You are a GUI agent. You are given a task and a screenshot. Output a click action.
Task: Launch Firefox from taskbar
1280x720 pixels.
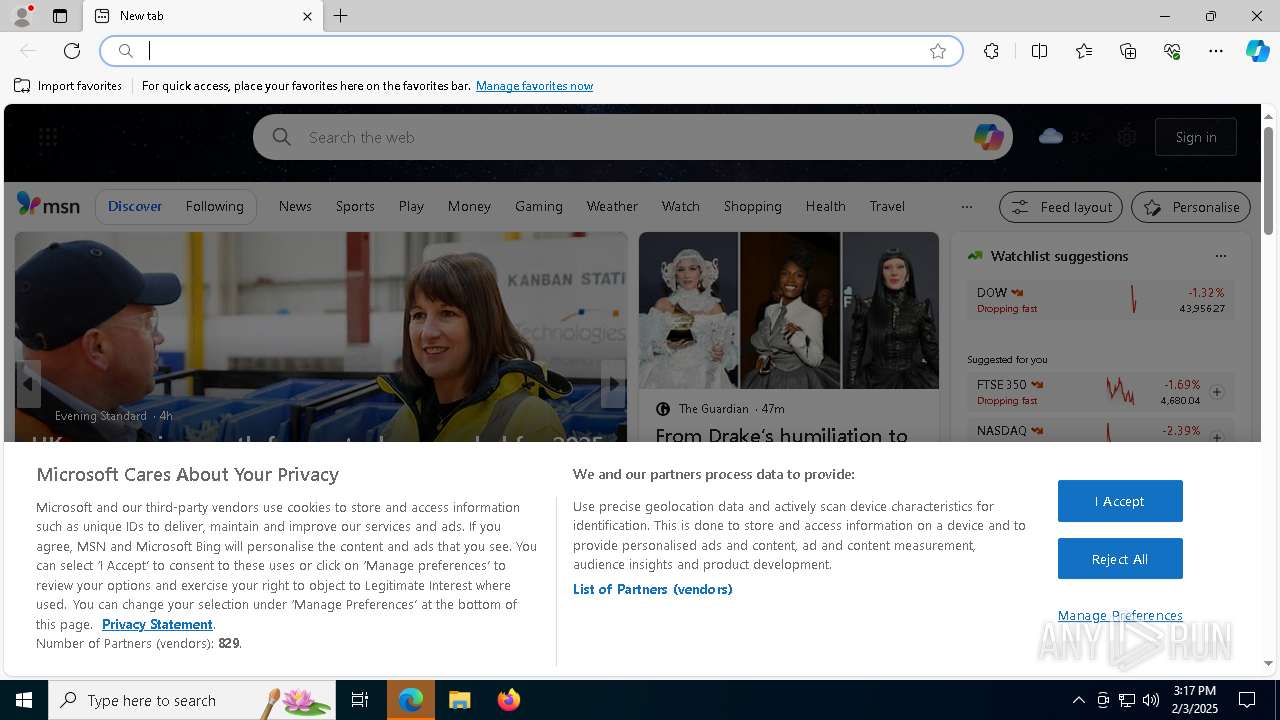coord(509,700)
